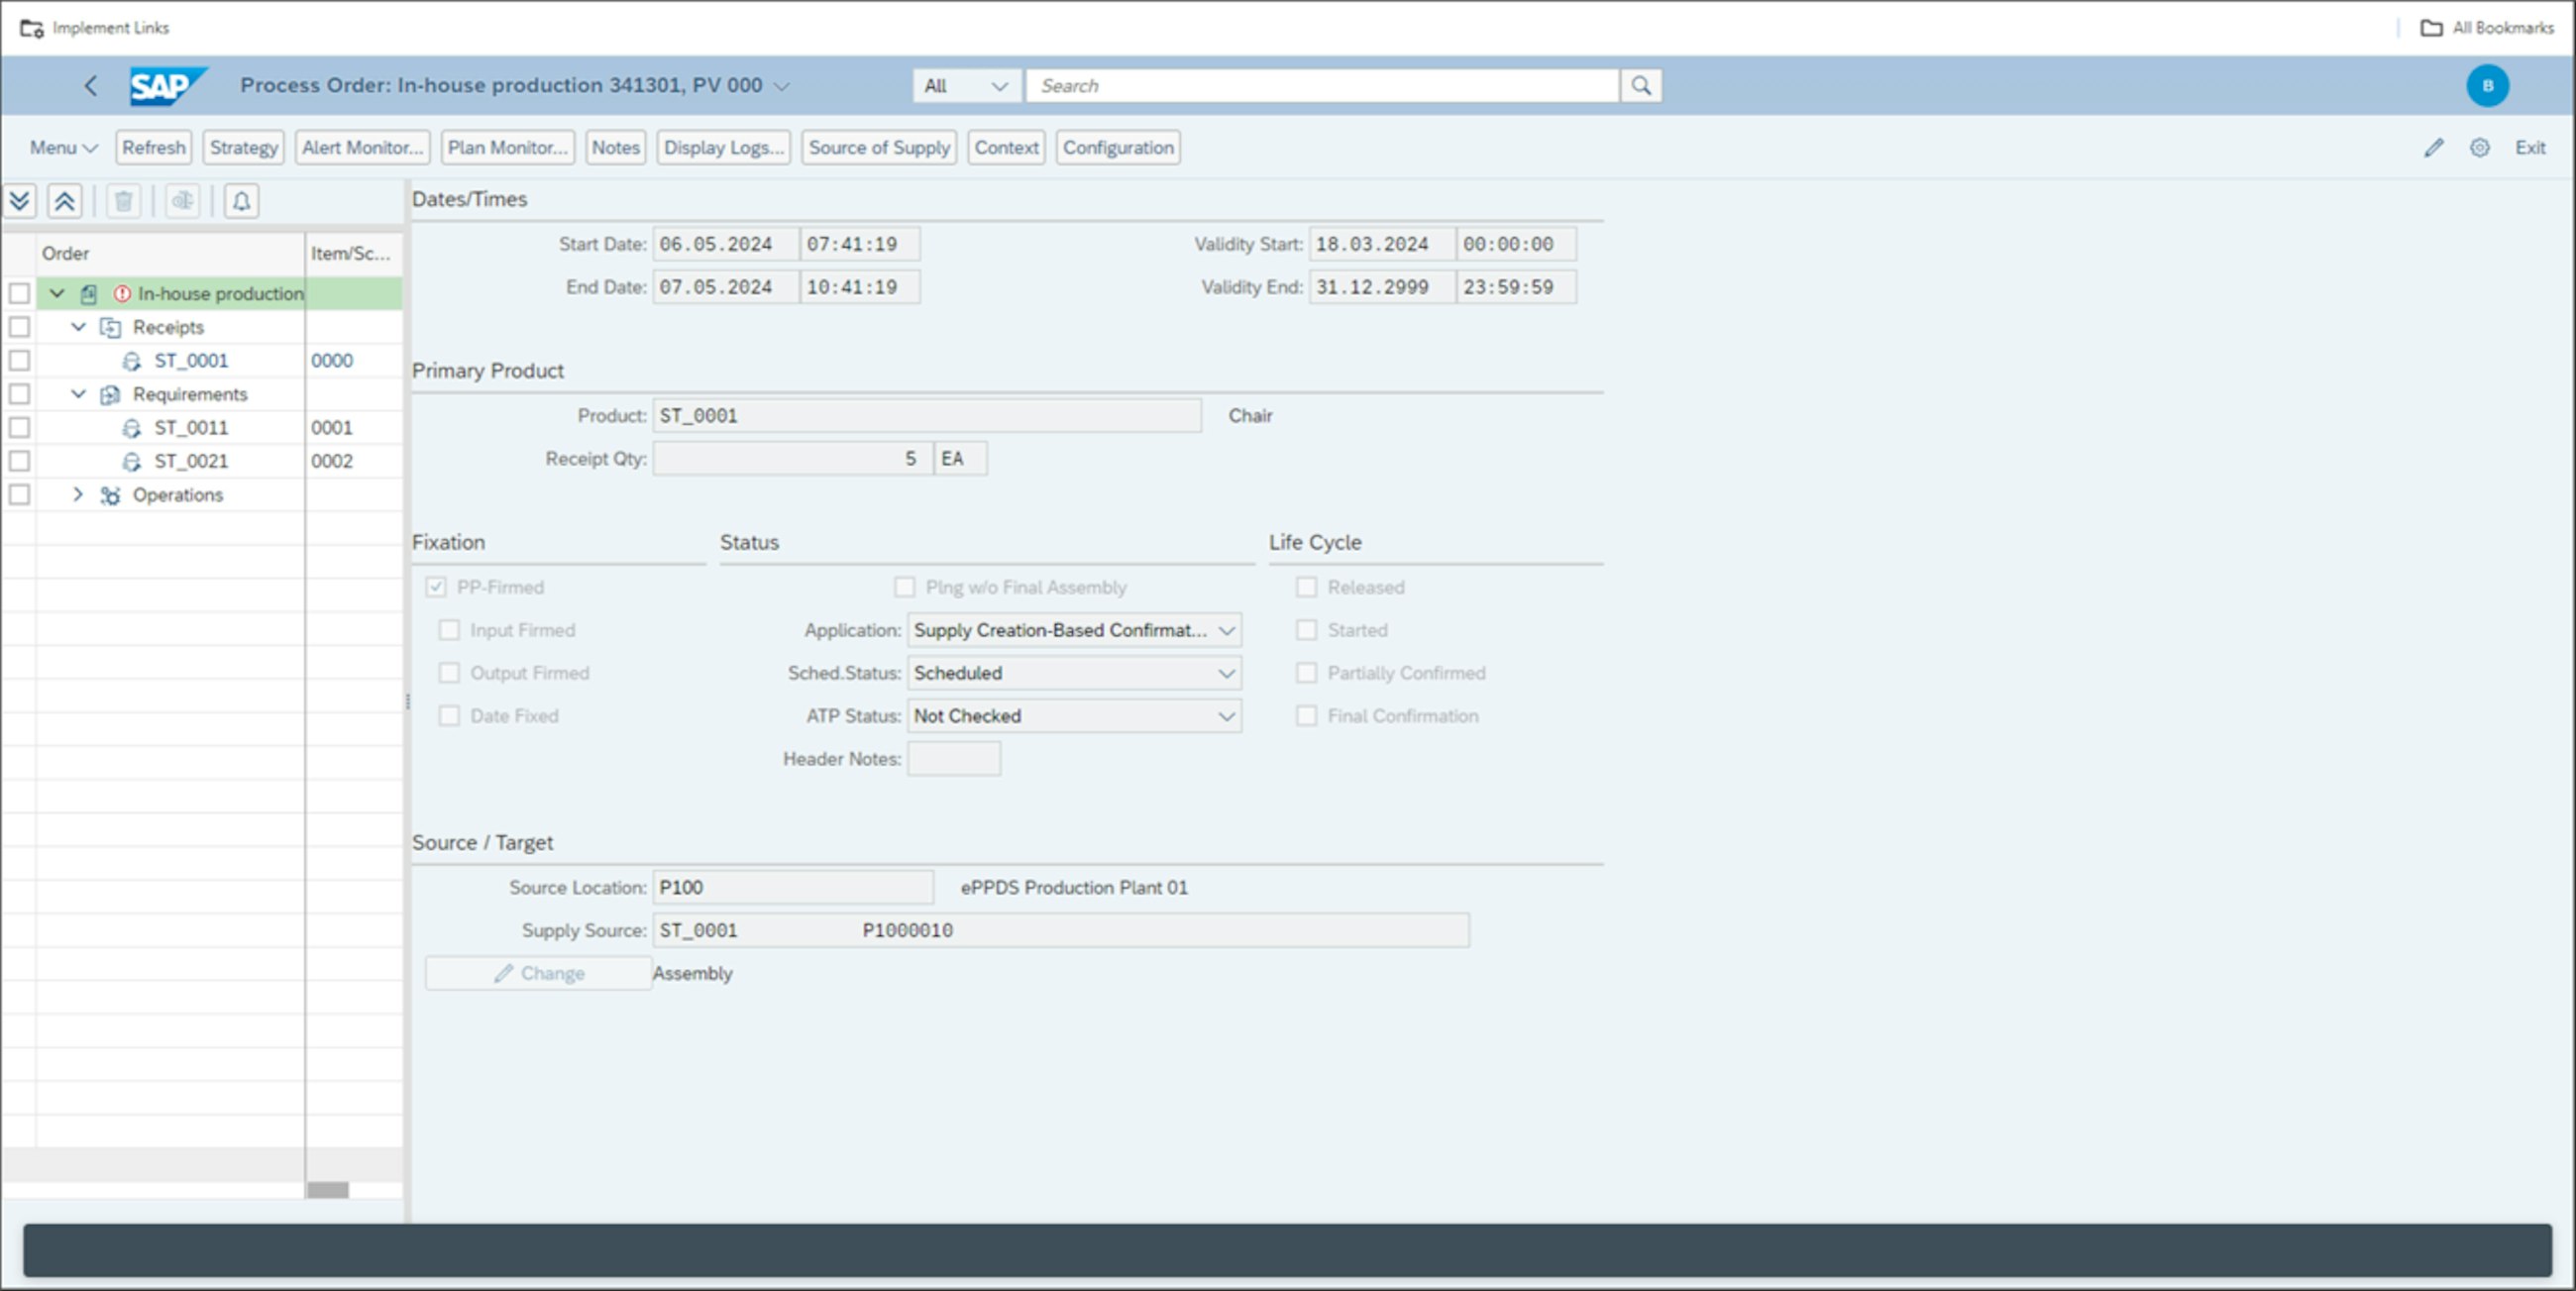
Task: Click the collapse all nodes icon
Action: point(64,201)
